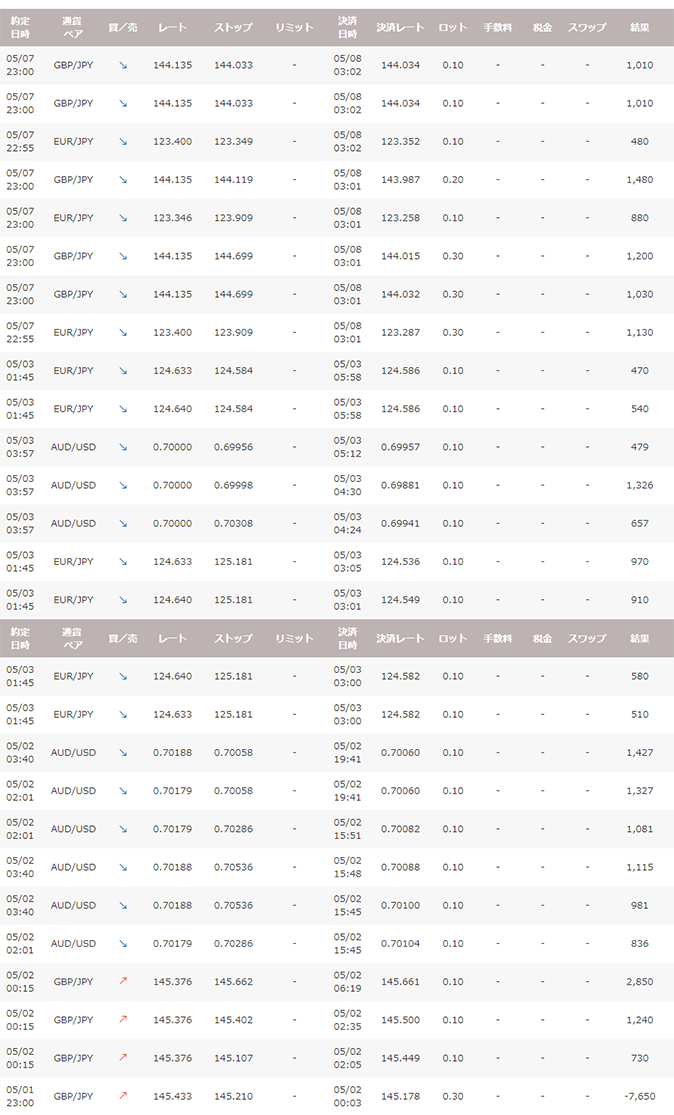Click the 0.20 lot size cell
This screenshot has width=674, height=1115.
pyautogui.click(x=452, y=180)
